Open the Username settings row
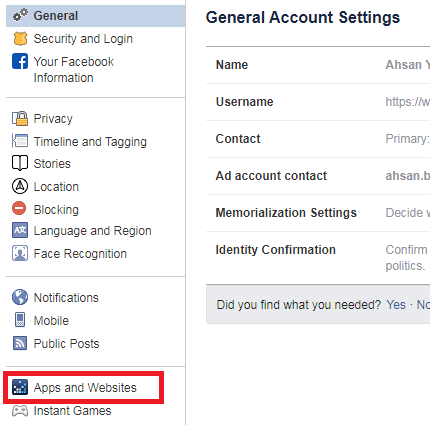 pyautogui.click(x=318, y=102)
